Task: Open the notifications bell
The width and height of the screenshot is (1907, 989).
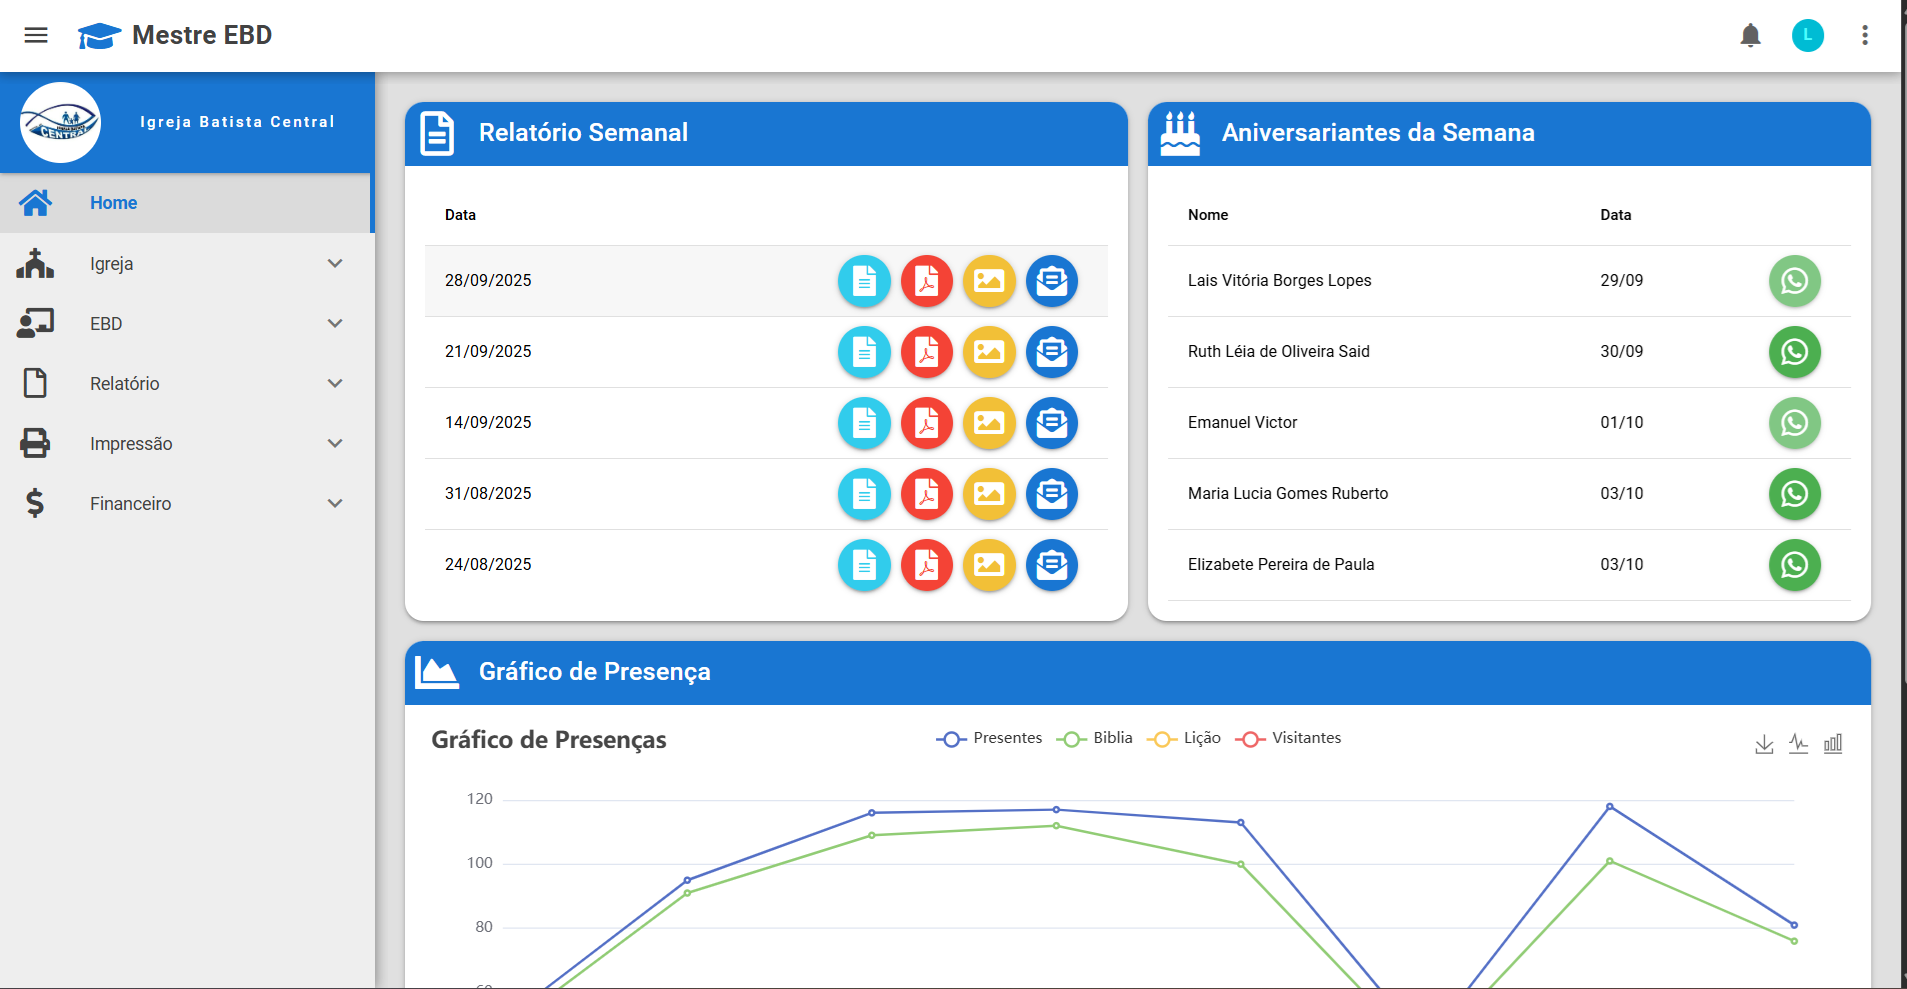Action: (x=1749, y=35)
